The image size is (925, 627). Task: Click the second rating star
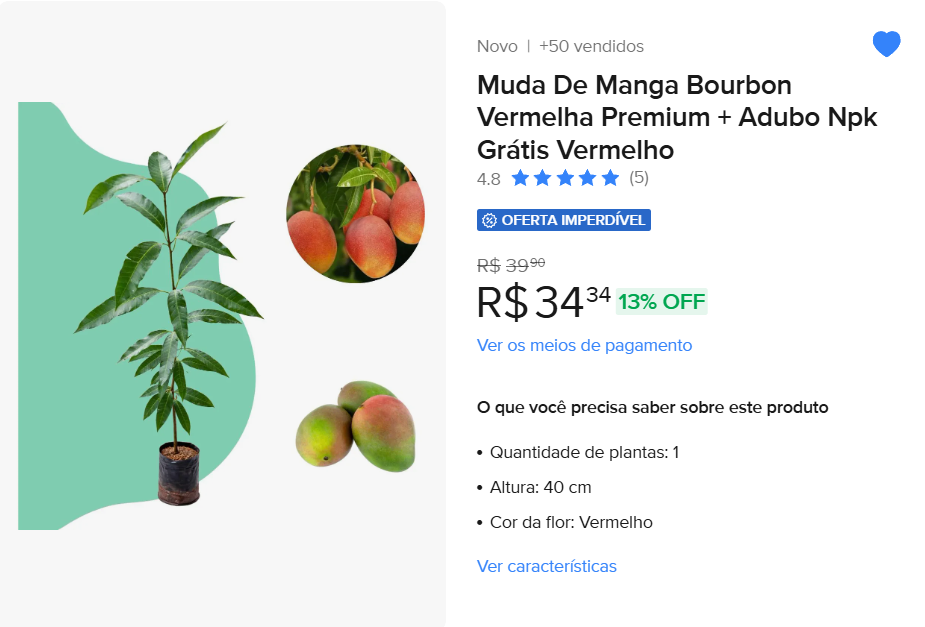(543, 179)
